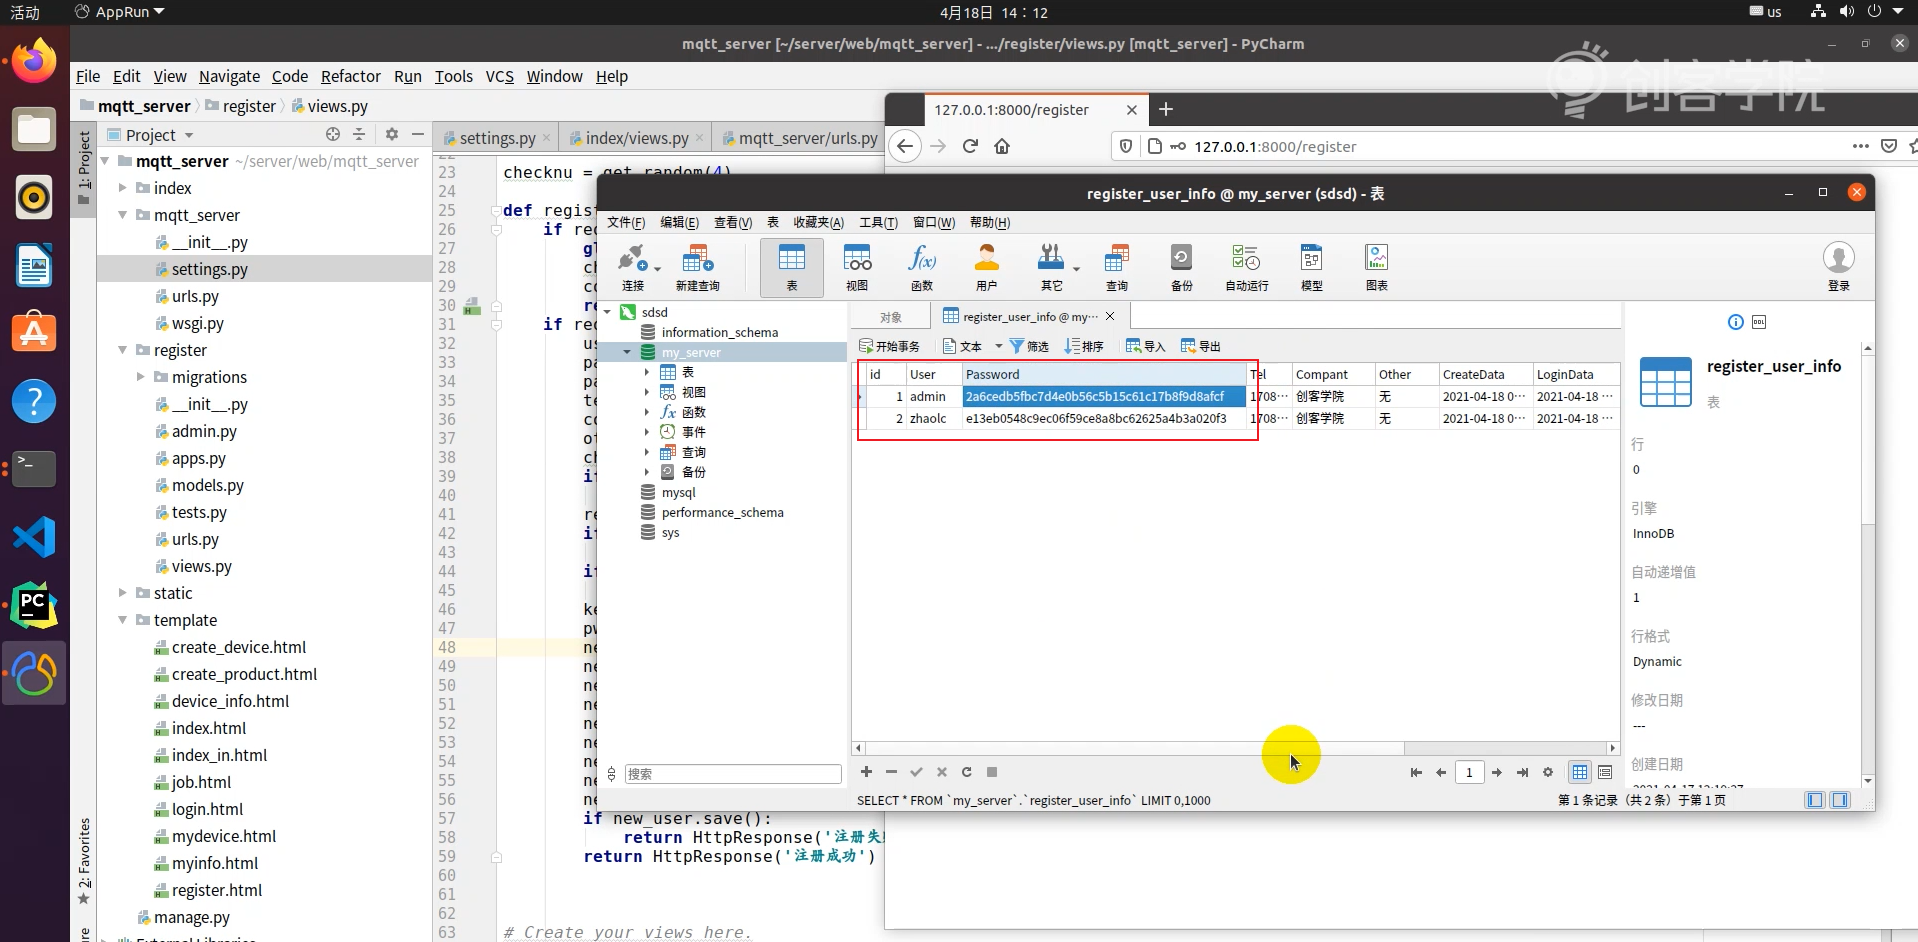Open Visual Studio Code from the dock

click(x=34, y=537)
